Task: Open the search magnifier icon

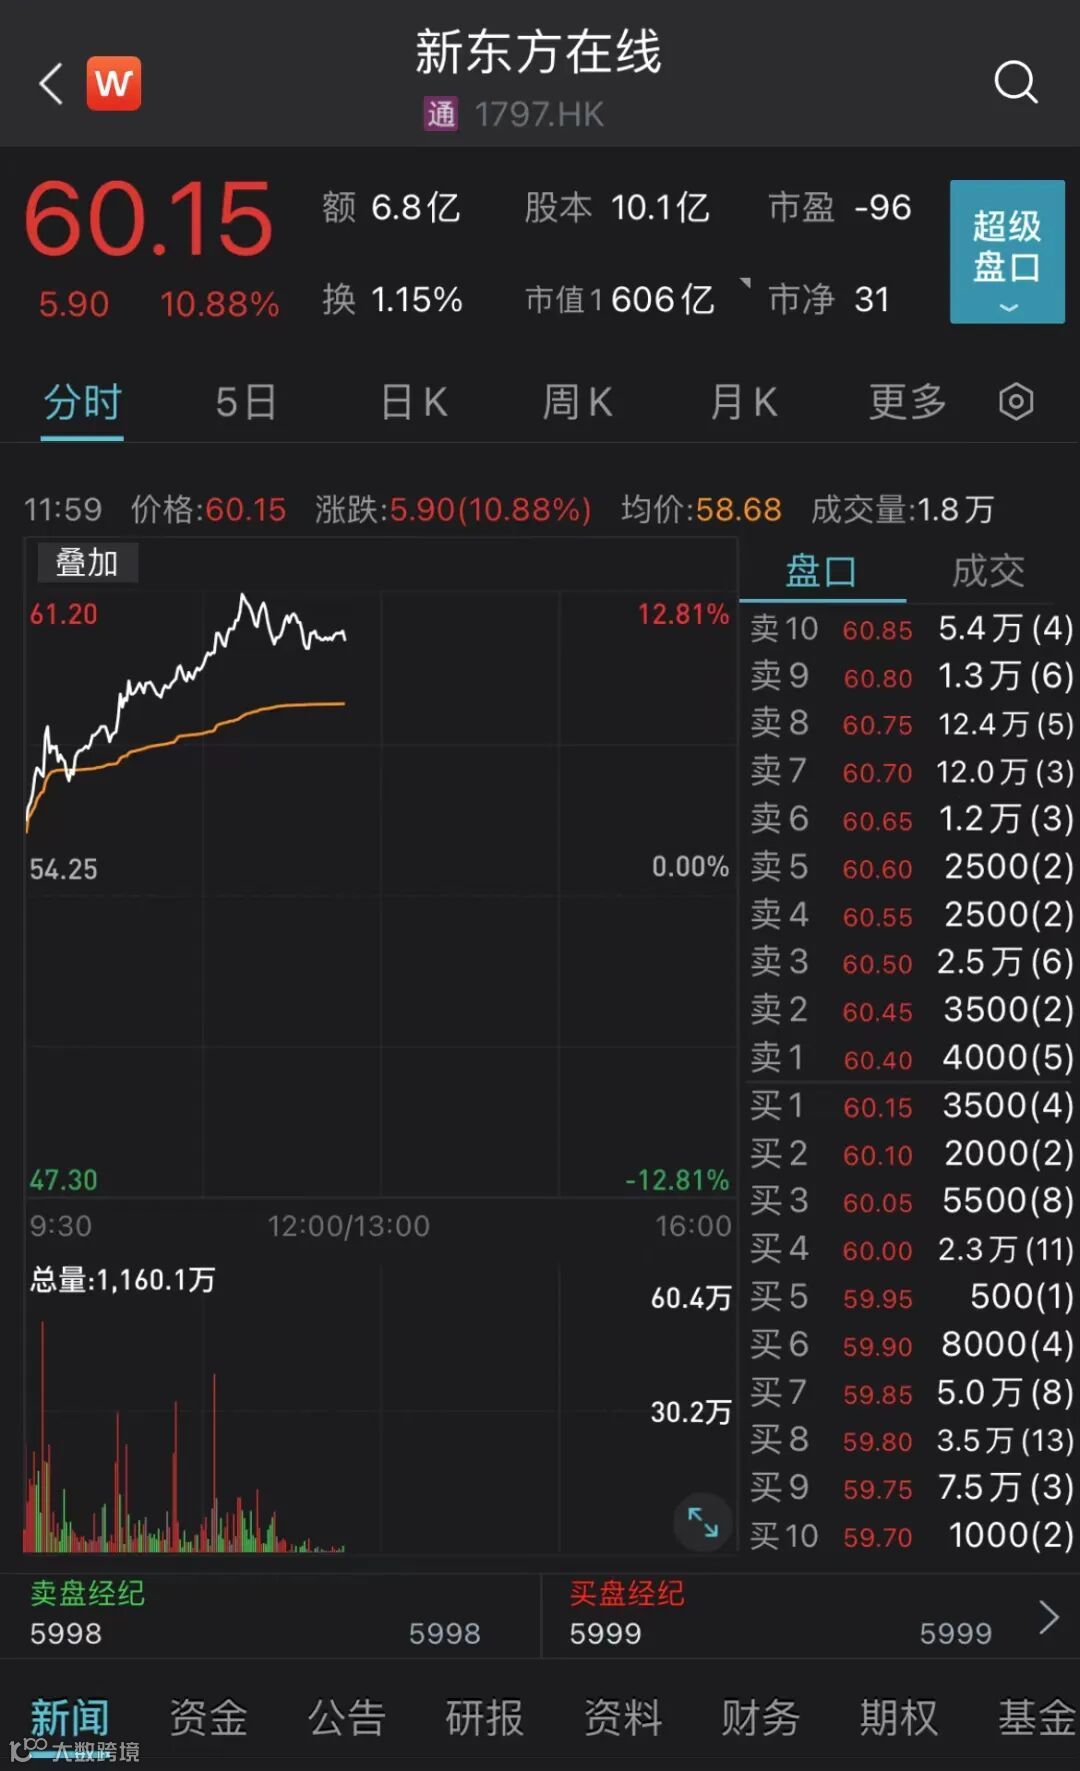Action: 1016,82
